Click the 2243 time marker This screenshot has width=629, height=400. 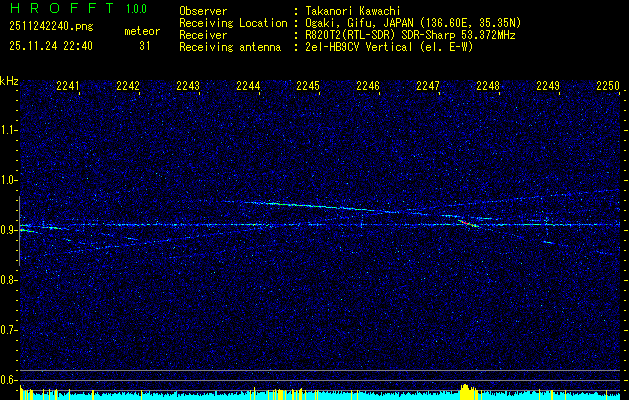(188, 85)
